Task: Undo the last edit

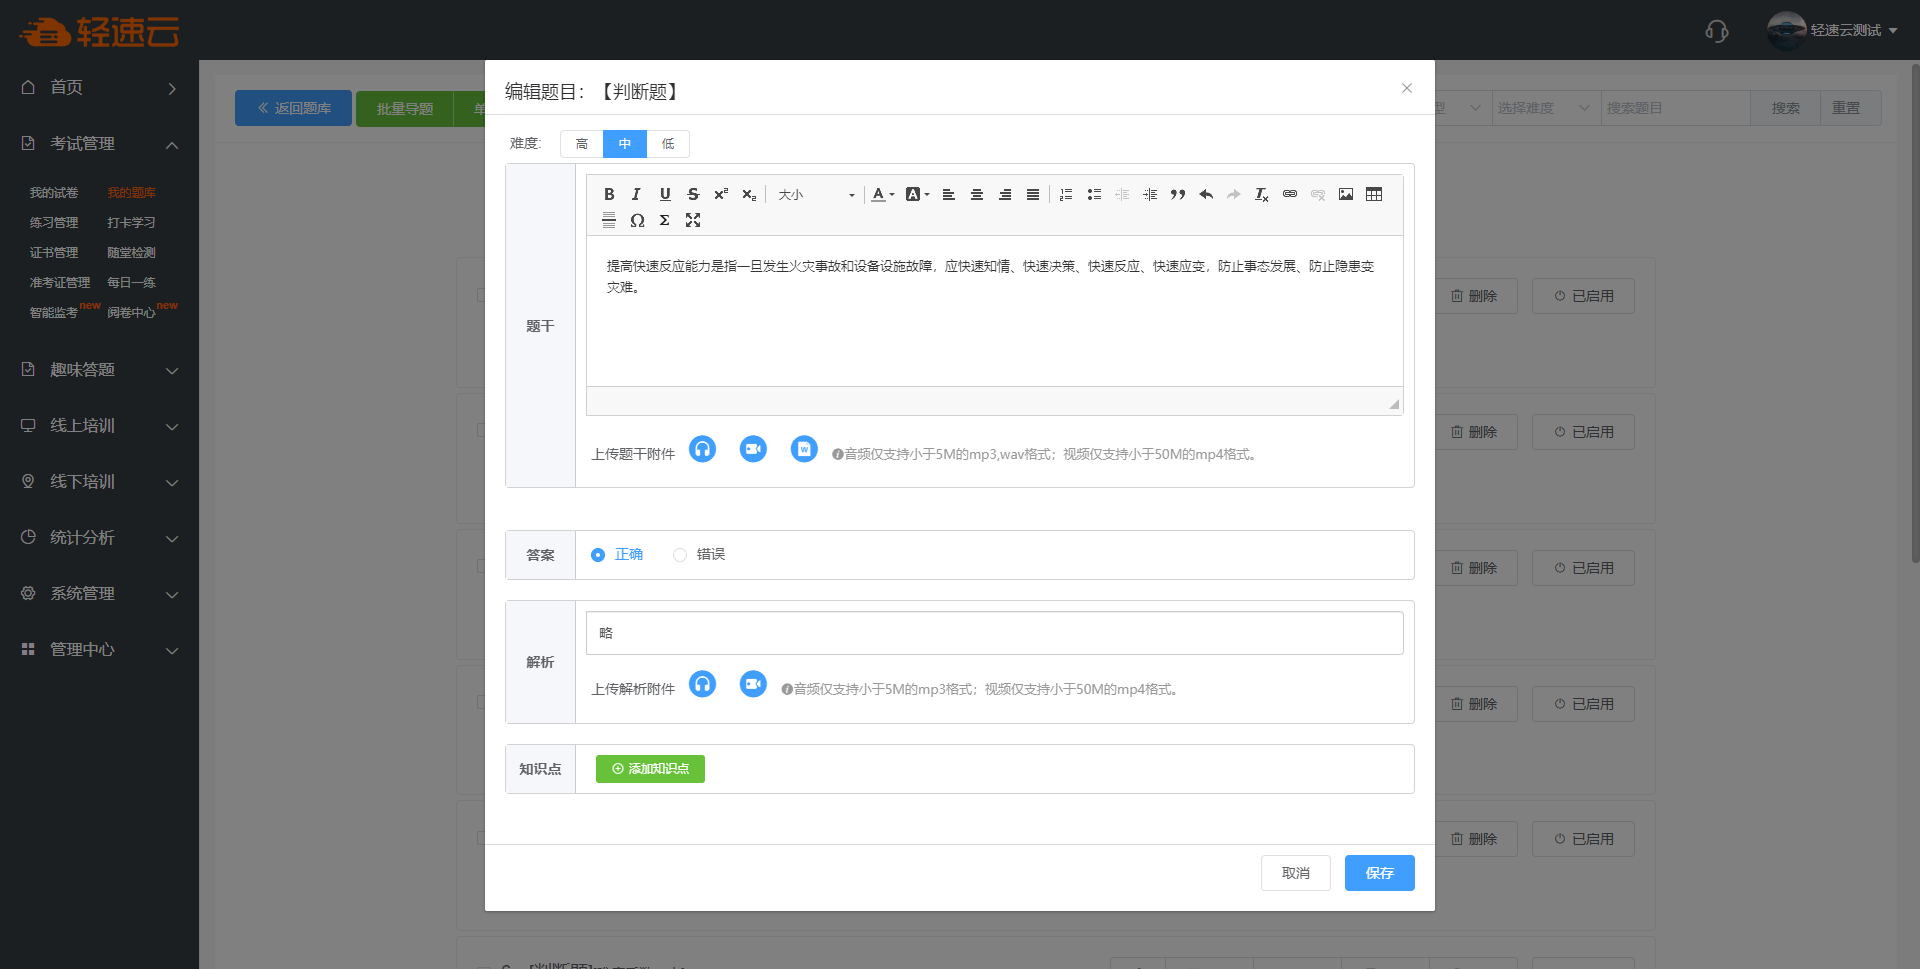Action: pyautogui.click(x=1206, y=194)
